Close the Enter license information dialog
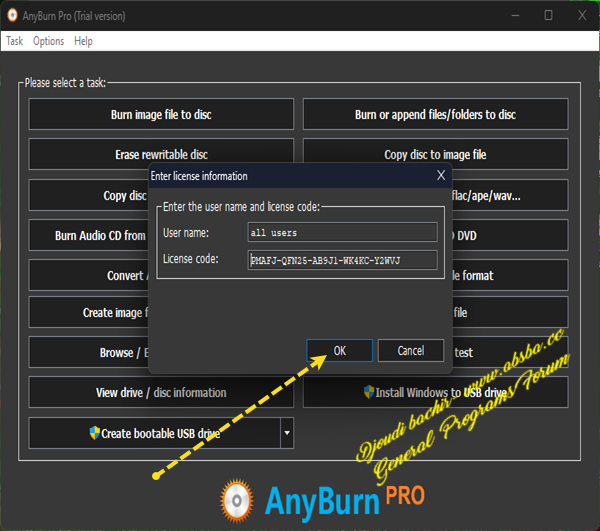This screenshot has width=600, height=531. (441, 175)
